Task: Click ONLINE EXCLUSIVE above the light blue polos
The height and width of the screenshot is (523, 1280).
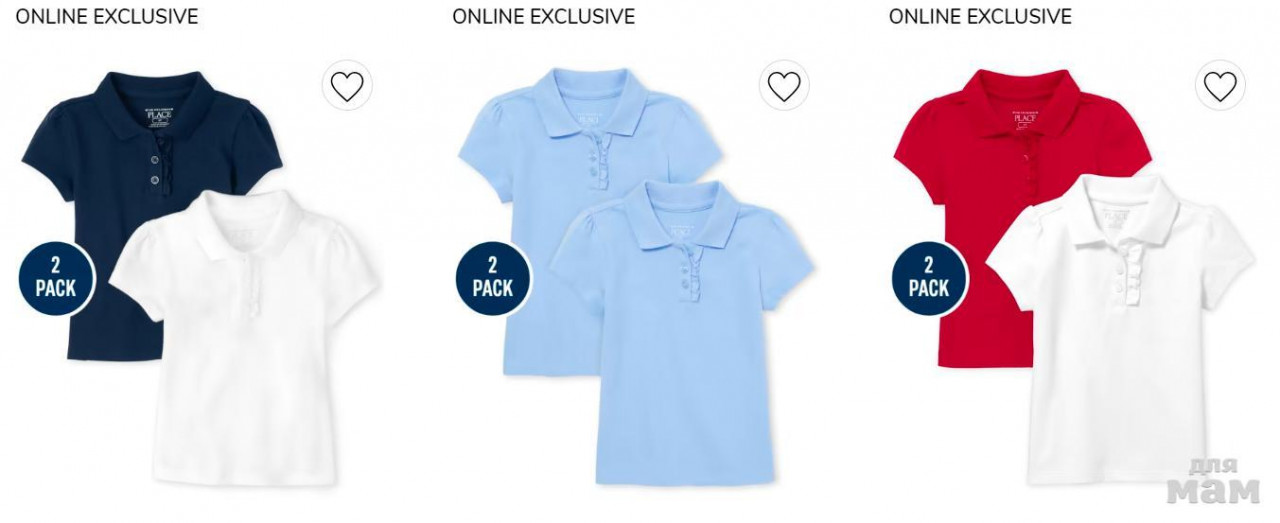Action: point(543,16)
